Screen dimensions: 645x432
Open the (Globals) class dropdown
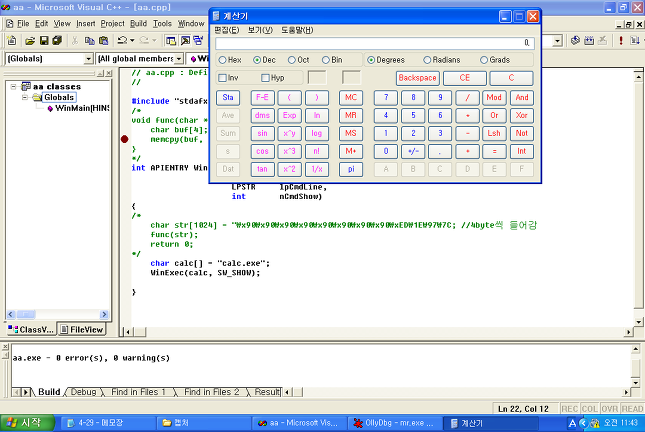tap(88, 59)
